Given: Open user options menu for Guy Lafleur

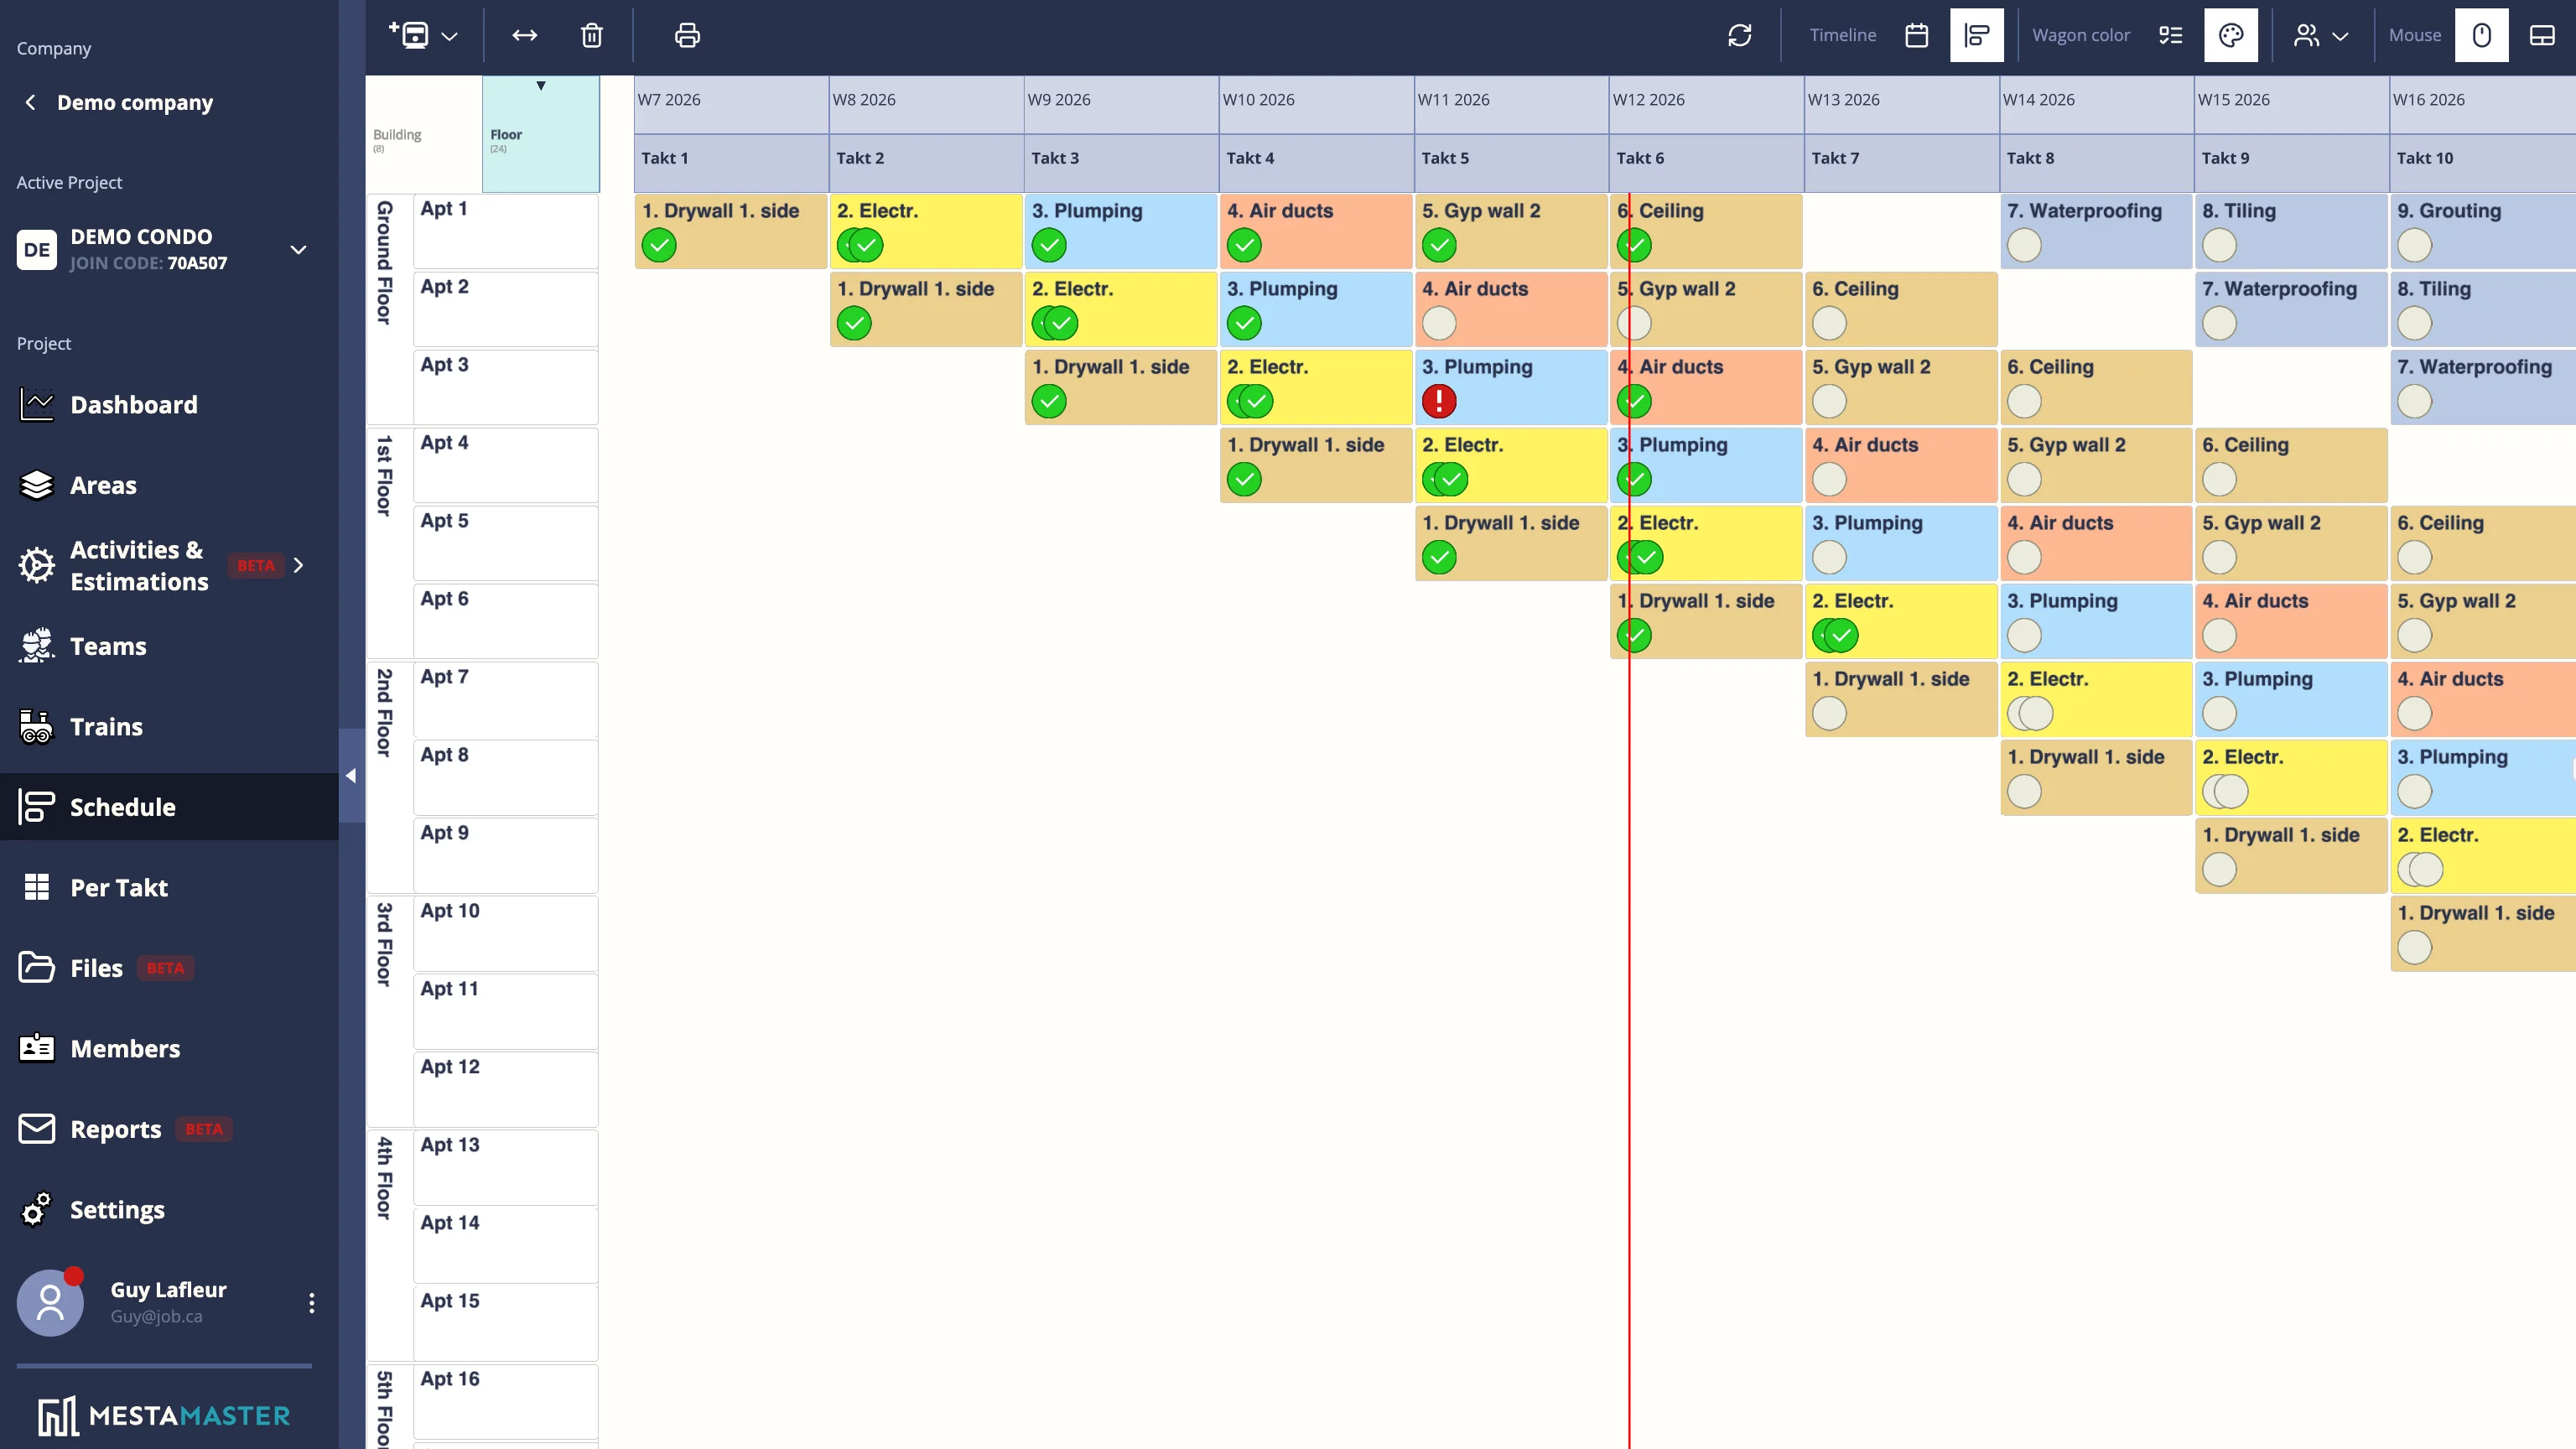Looking at the screenshot, I should click(312, 1303).
